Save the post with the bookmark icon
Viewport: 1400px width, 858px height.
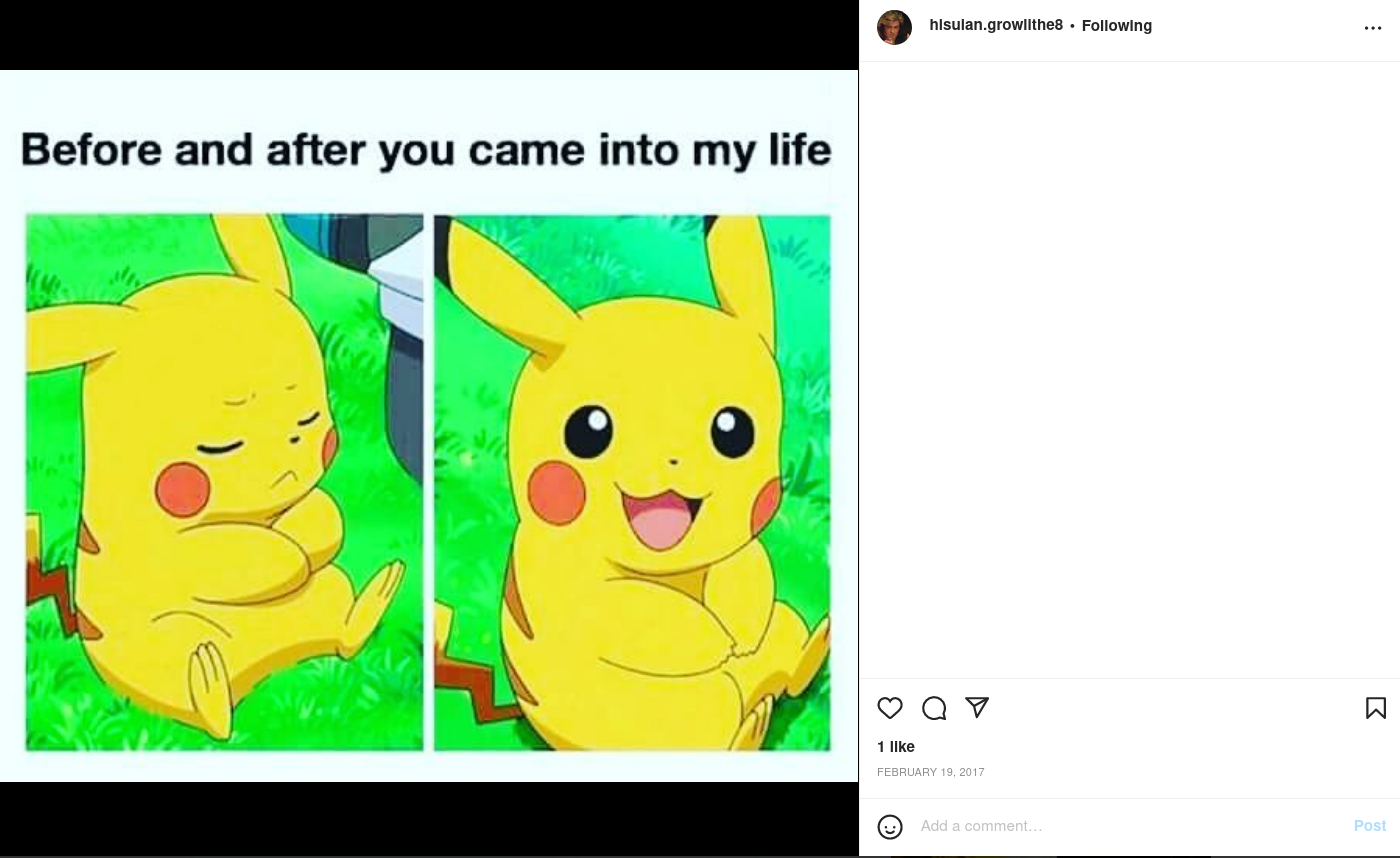(x=1375, y=708)
